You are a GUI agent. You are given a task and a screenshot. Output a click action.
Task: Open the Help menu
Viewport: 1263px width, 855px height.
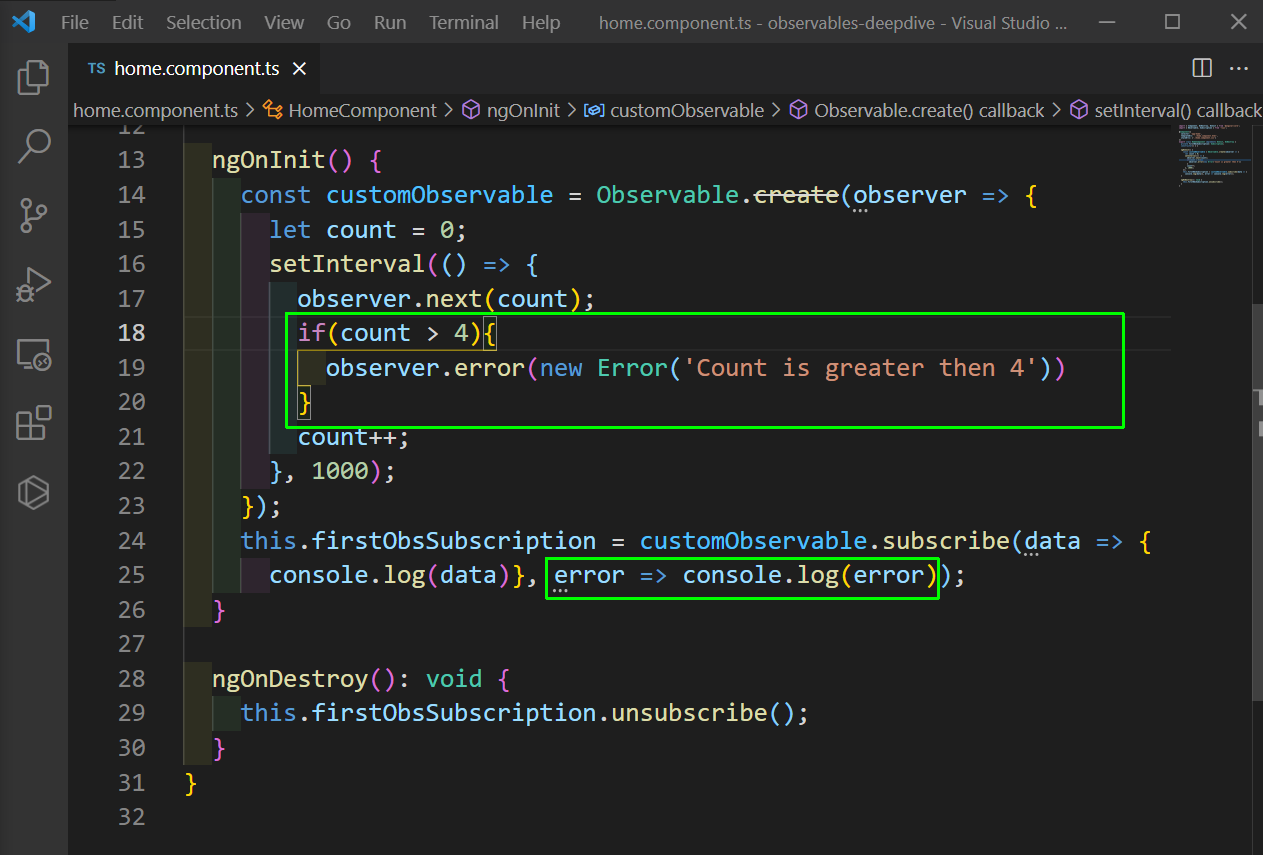pos(541,22)
